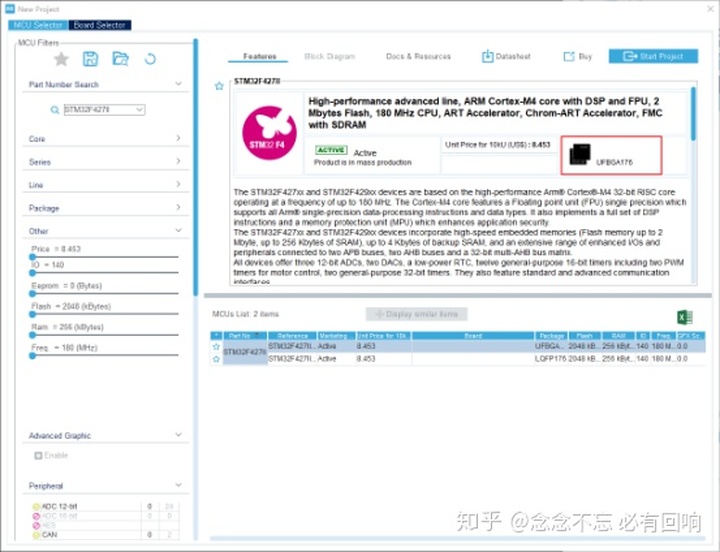The image size is (720, 552).
Task: Open the Block Diagram tab
Action: [x=330, y=56]
